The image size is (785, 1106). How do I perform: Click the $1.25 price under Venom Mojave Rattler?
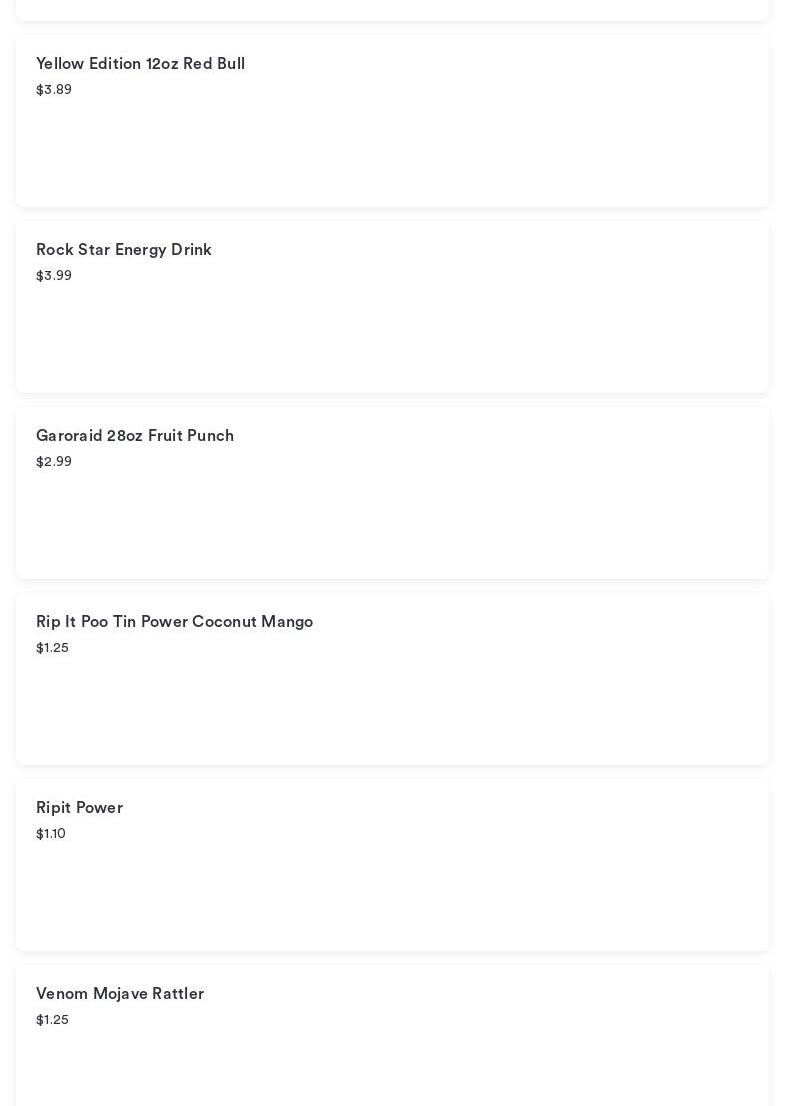[52, 1020]
